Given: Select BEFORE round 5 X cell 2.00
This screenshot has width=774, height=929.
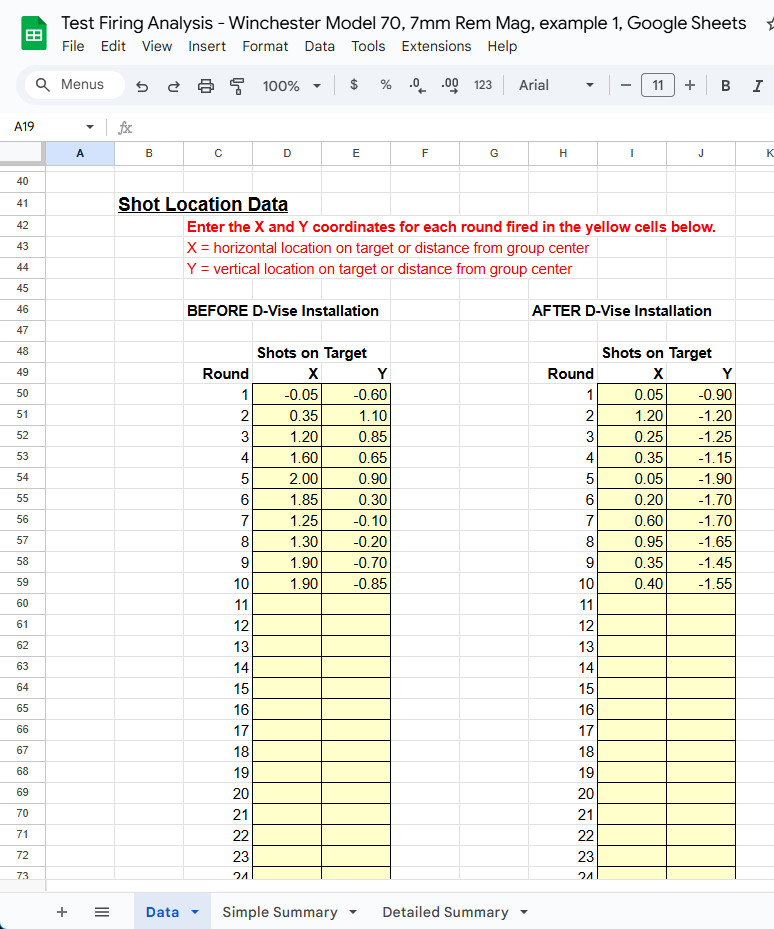Looking at the screenshot, I should pyautogui.click(x=287, y=479).
